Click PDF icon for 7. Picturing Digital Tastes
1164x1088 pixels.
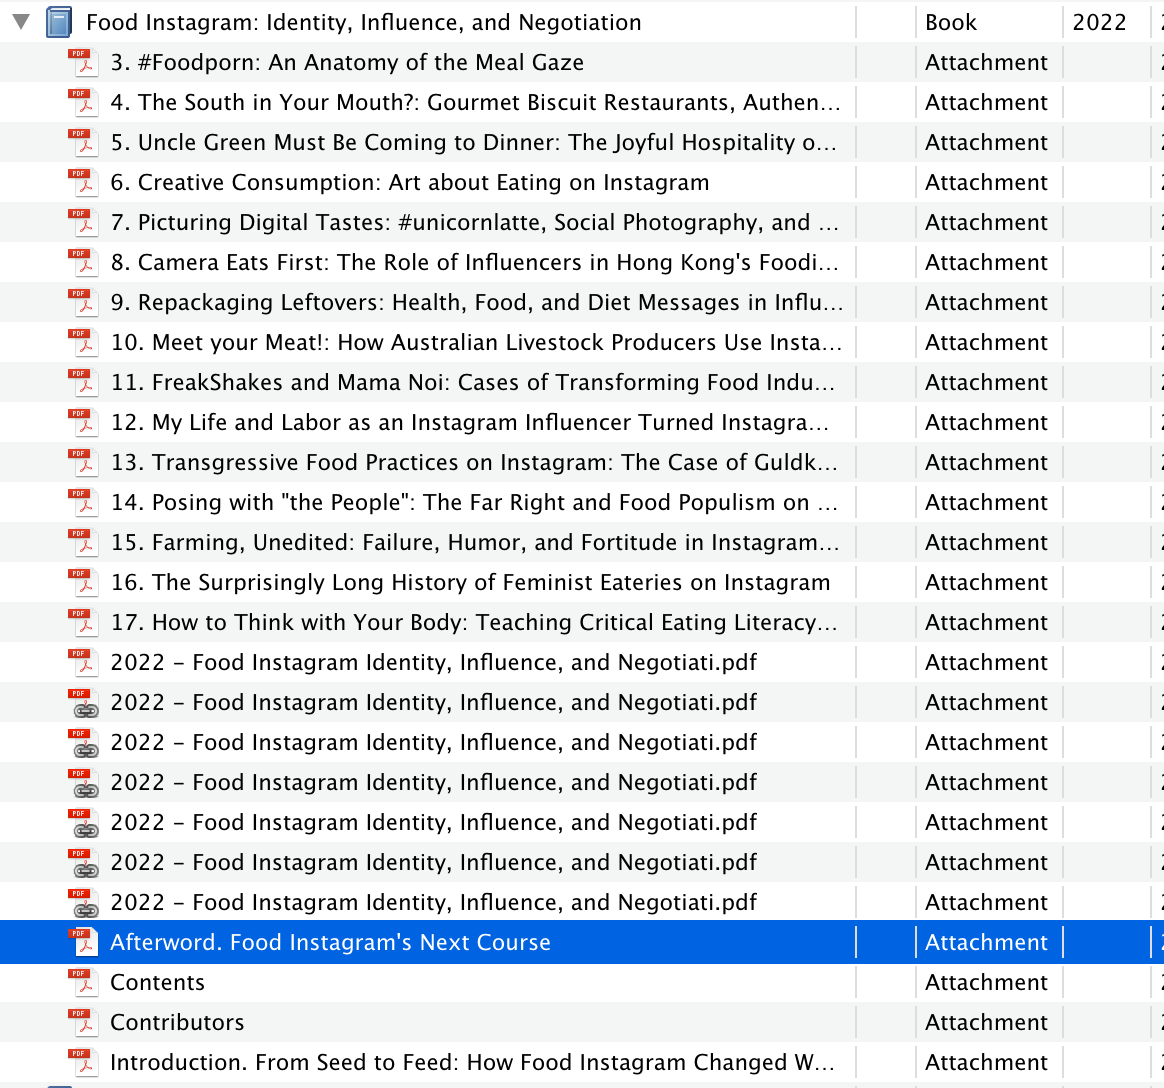point(83,223)
